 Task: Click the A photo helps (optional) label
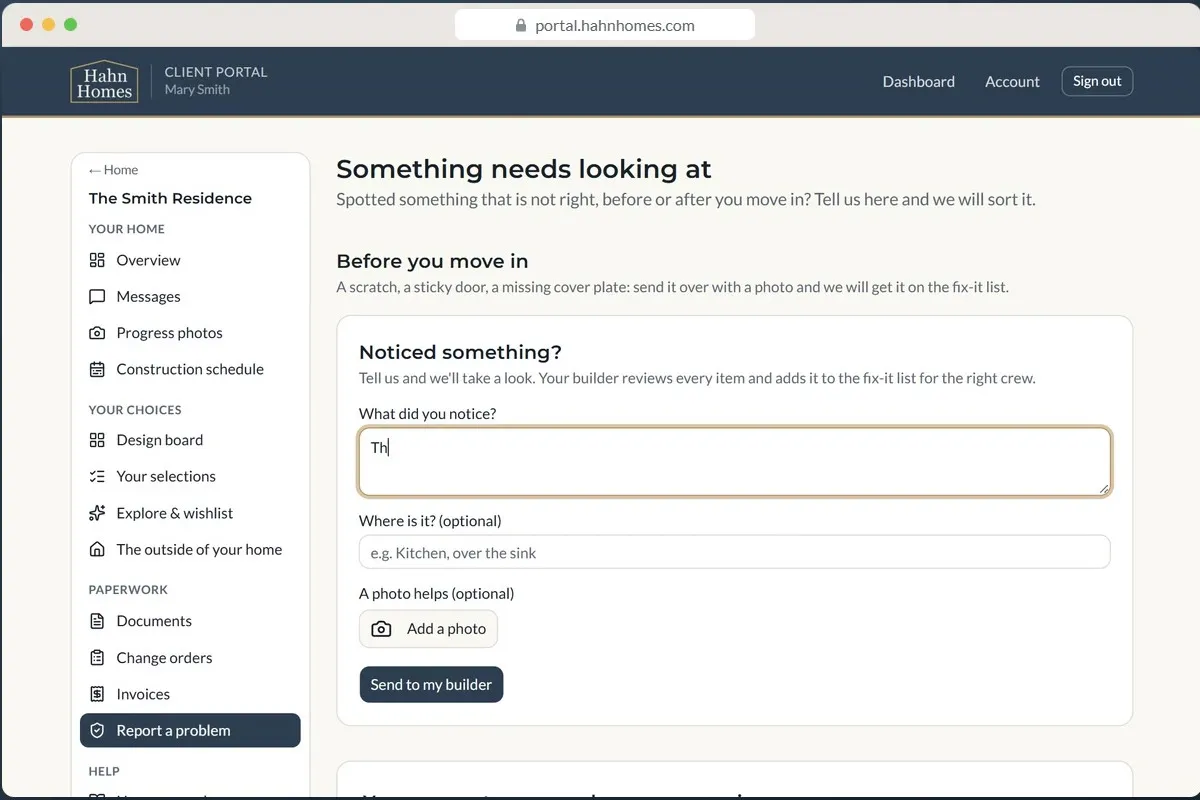436,593
